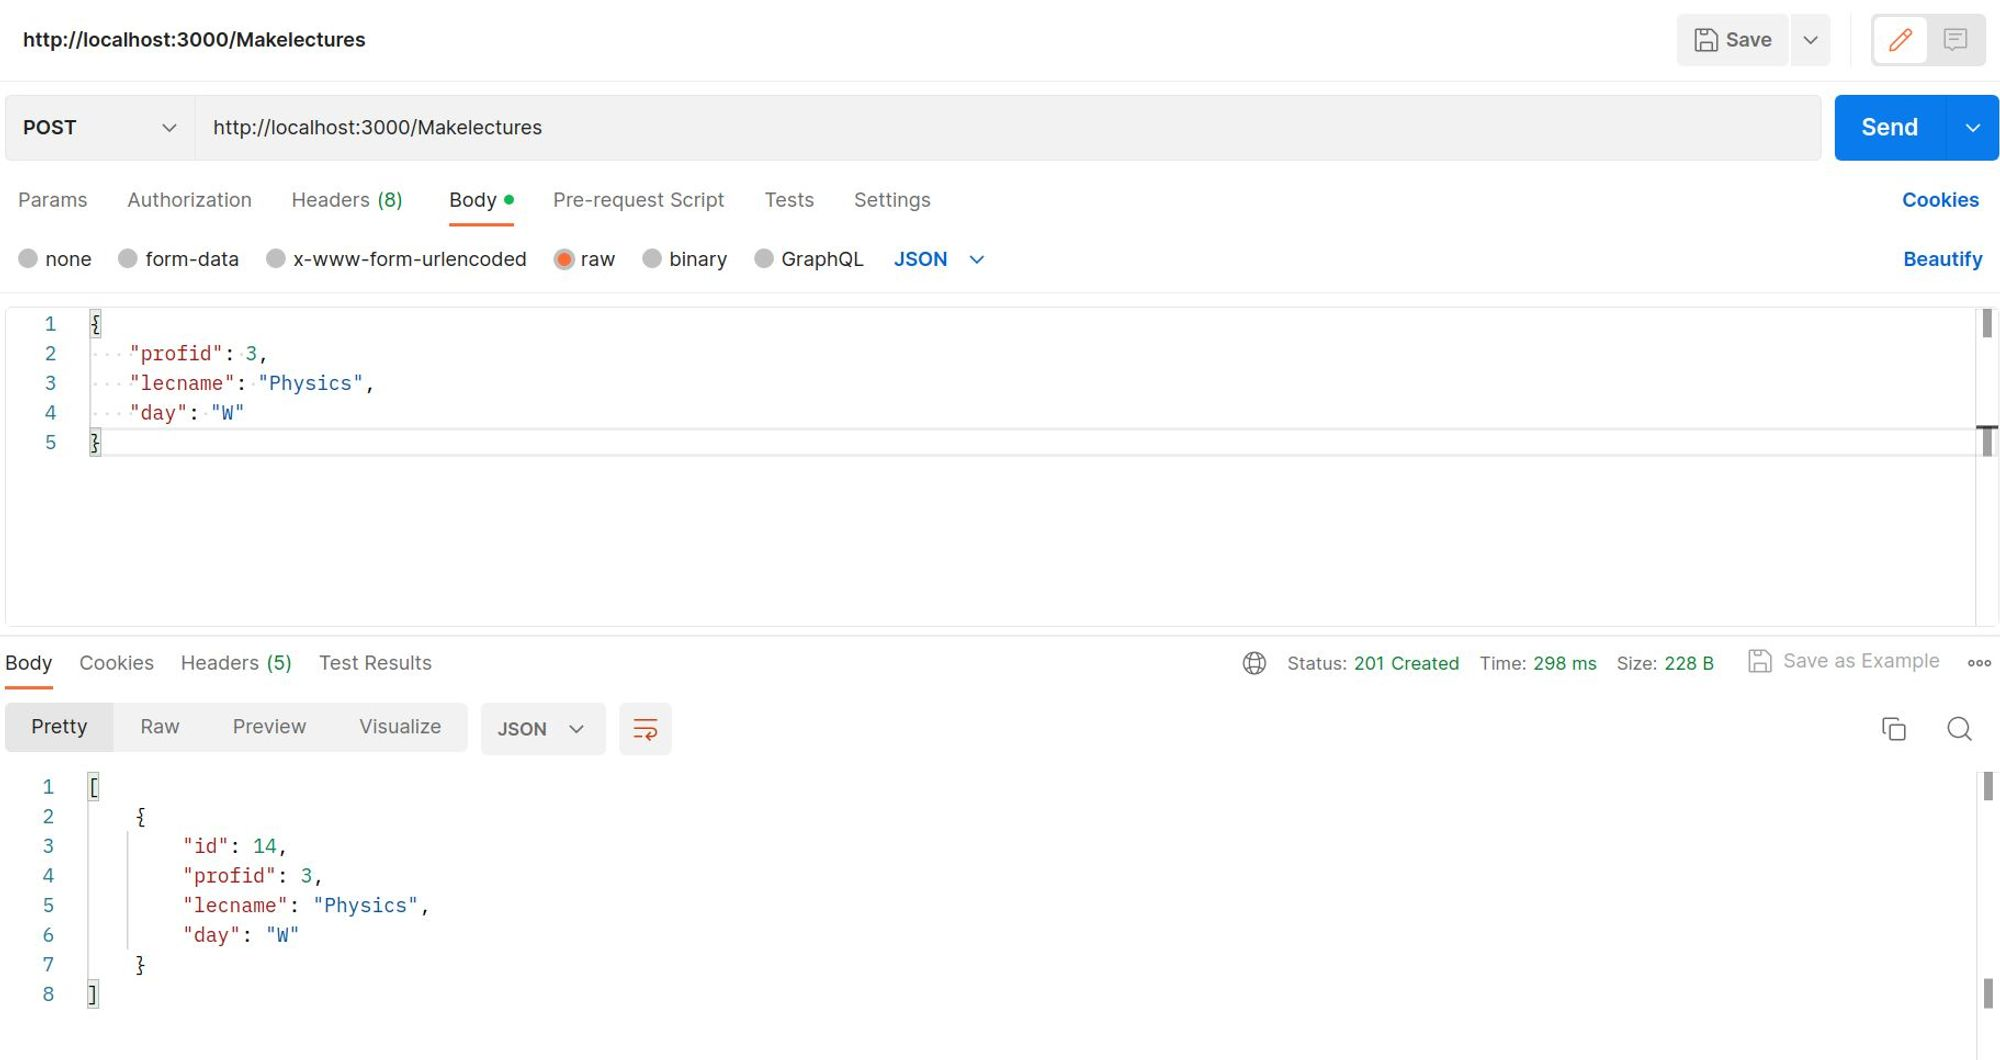The width and height of the screenshot is (2000, 1060).
Task: Click the "profid": 3 line in request editor
Action: click(x=199, y=354)
